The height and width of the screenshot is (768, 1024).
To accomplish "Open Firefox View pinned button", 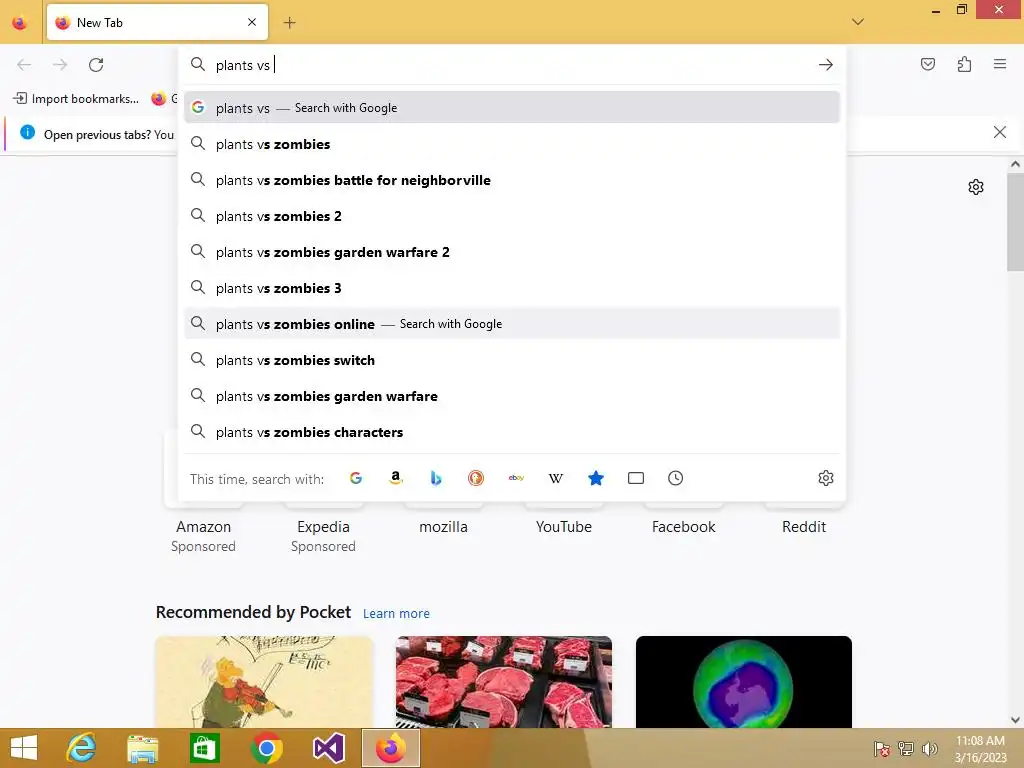I will click(x=20, y=23).
